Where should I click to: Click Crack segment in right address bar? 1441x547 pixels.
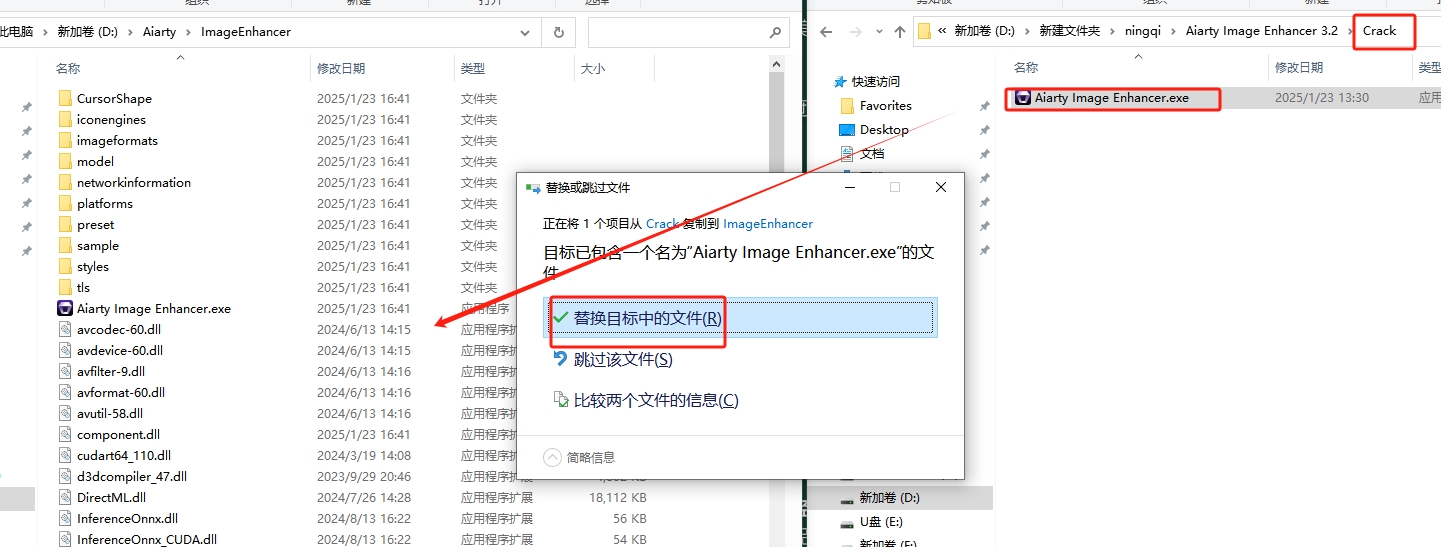1379,31
